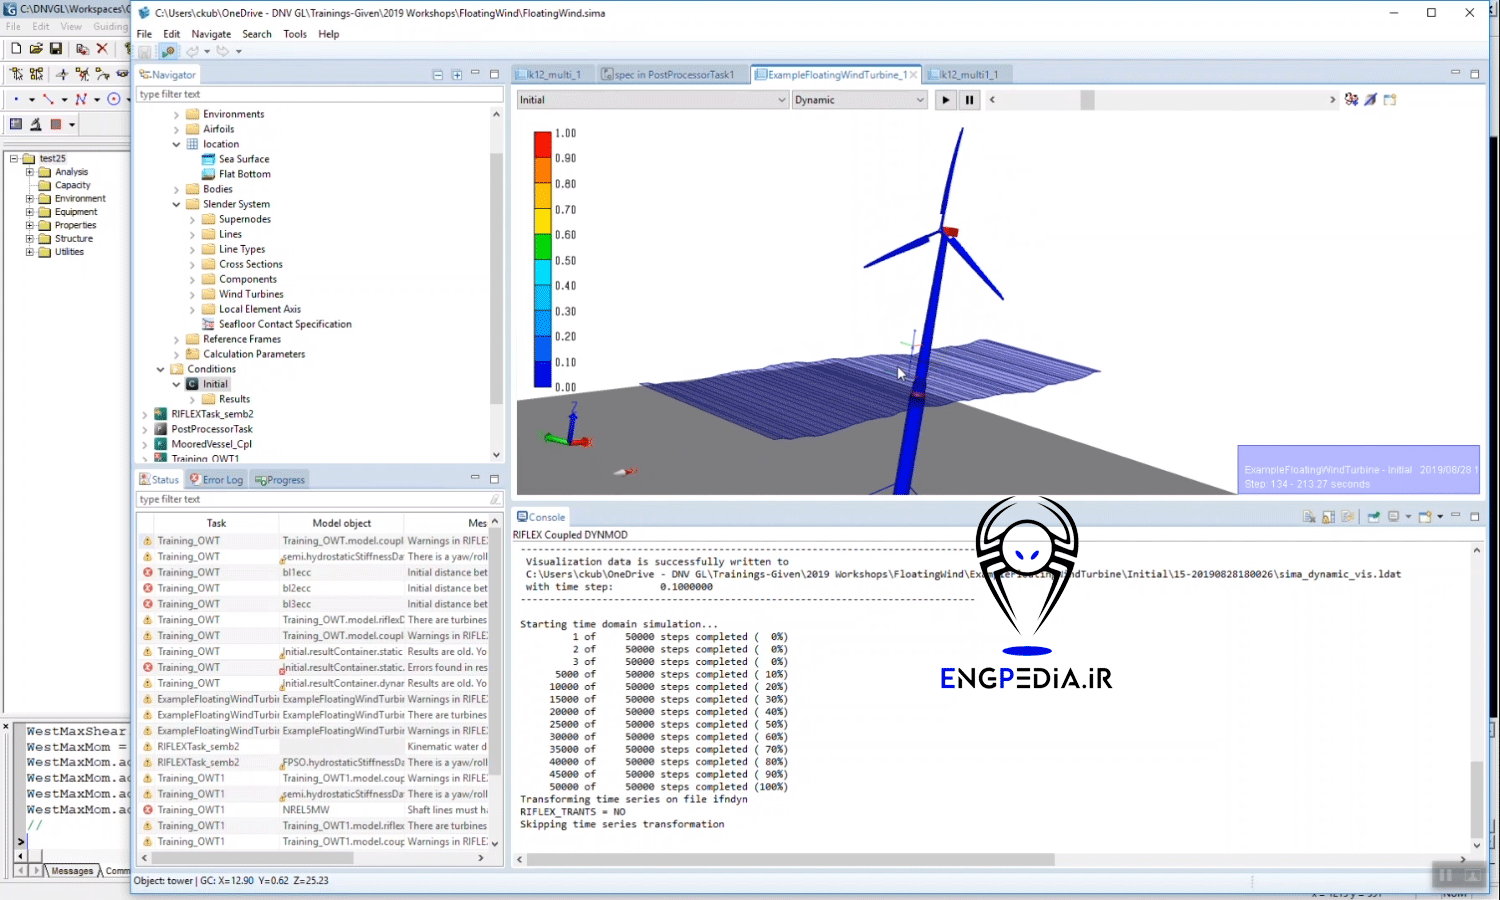Open new console view icon
Image resolution: width=1500 pixels, height=900 pixels.
pyautogui.click(x=1425, y=517)
